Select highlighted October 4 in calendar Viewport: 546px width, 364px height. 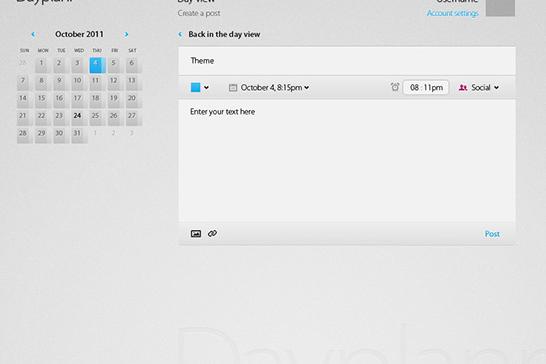(x=97, y=65)
